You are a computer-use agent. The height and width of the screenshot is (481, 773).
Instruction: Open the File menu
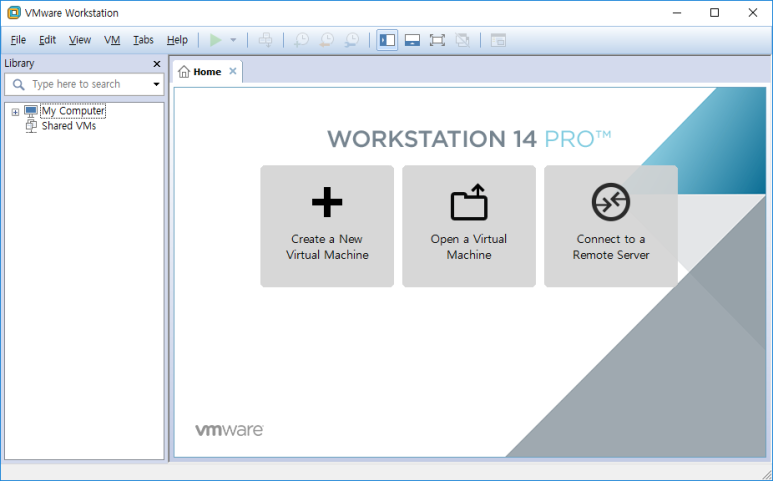pyautogui.click(x=18, y=40)
